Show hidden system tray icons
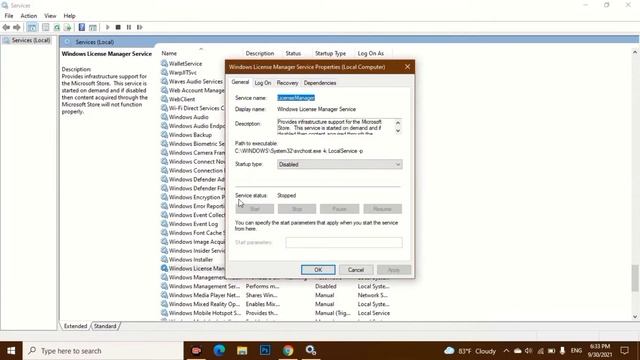 coord(506,351)
